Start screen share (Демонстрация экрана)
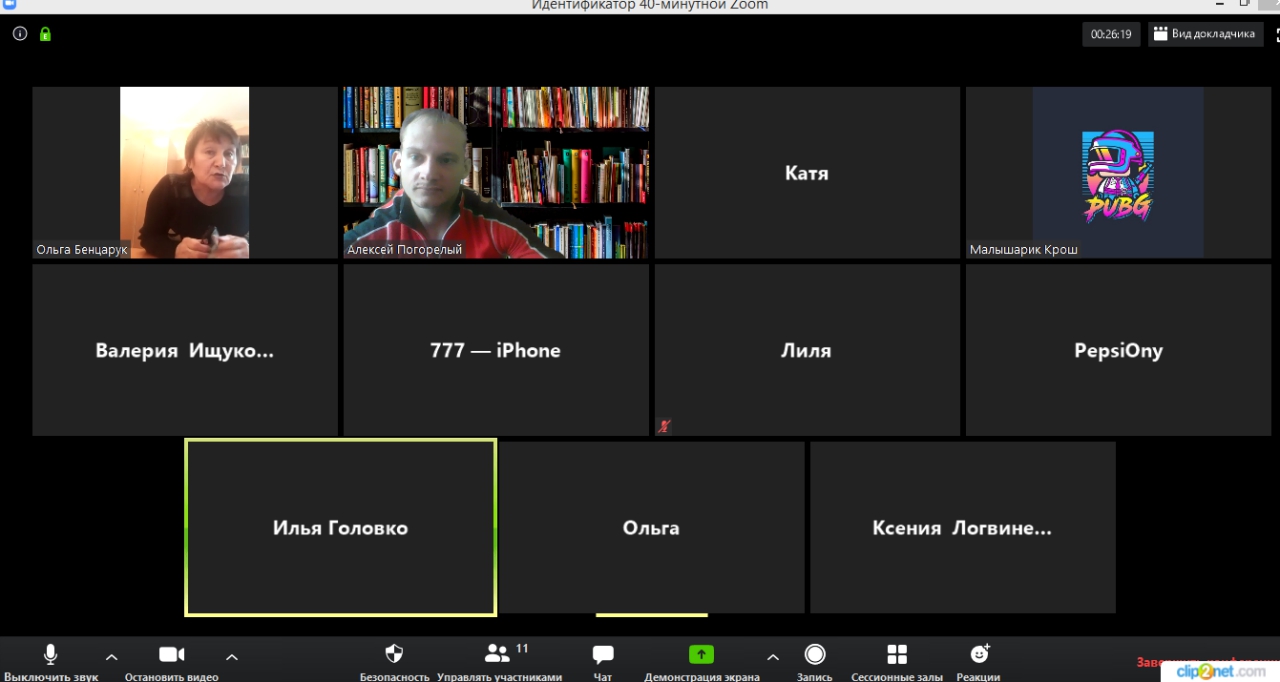The width and height of the screenshot is (1280, 682). (x=701, y=655)
